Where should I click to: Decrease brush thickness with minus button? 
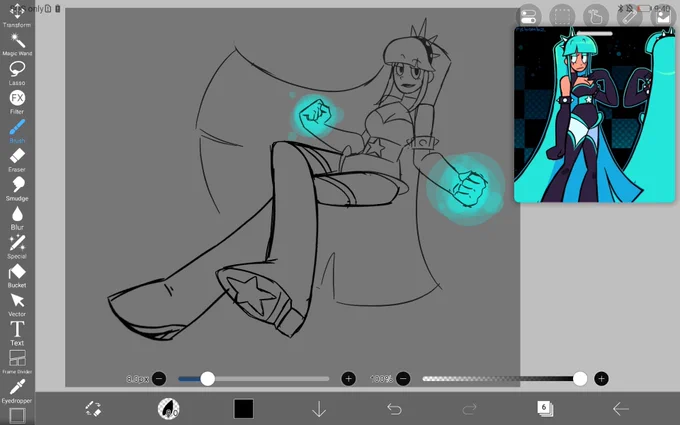(159, 379)
